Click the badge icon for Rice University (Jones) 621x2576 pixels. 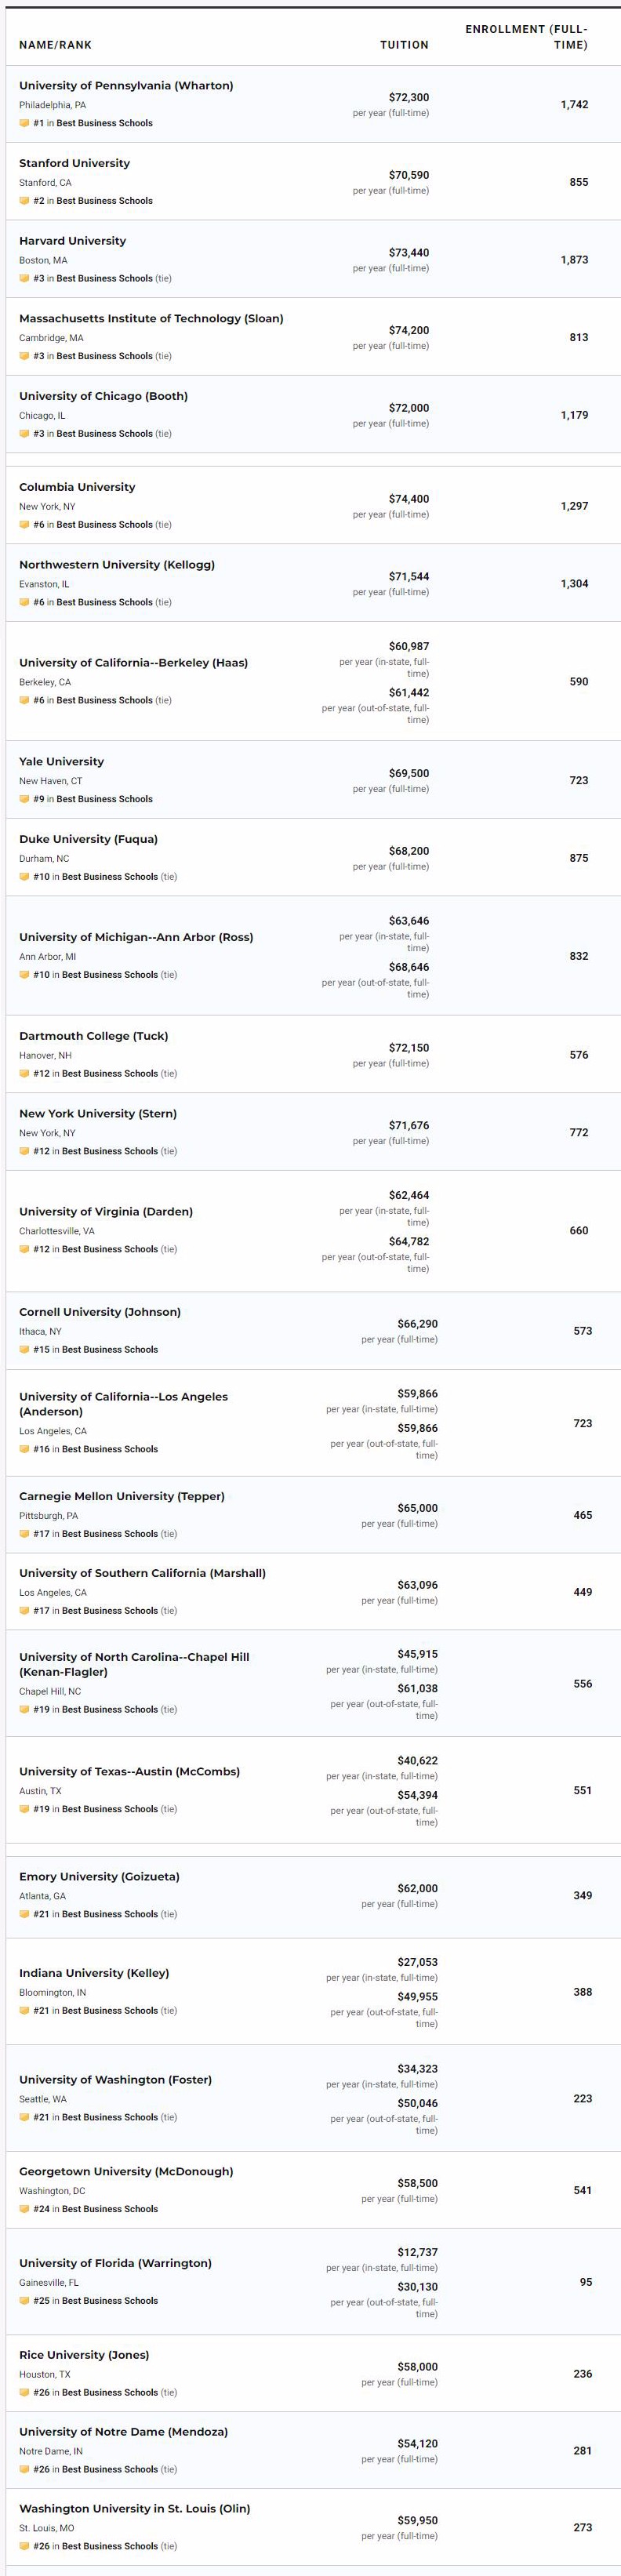click(24, 2393)
